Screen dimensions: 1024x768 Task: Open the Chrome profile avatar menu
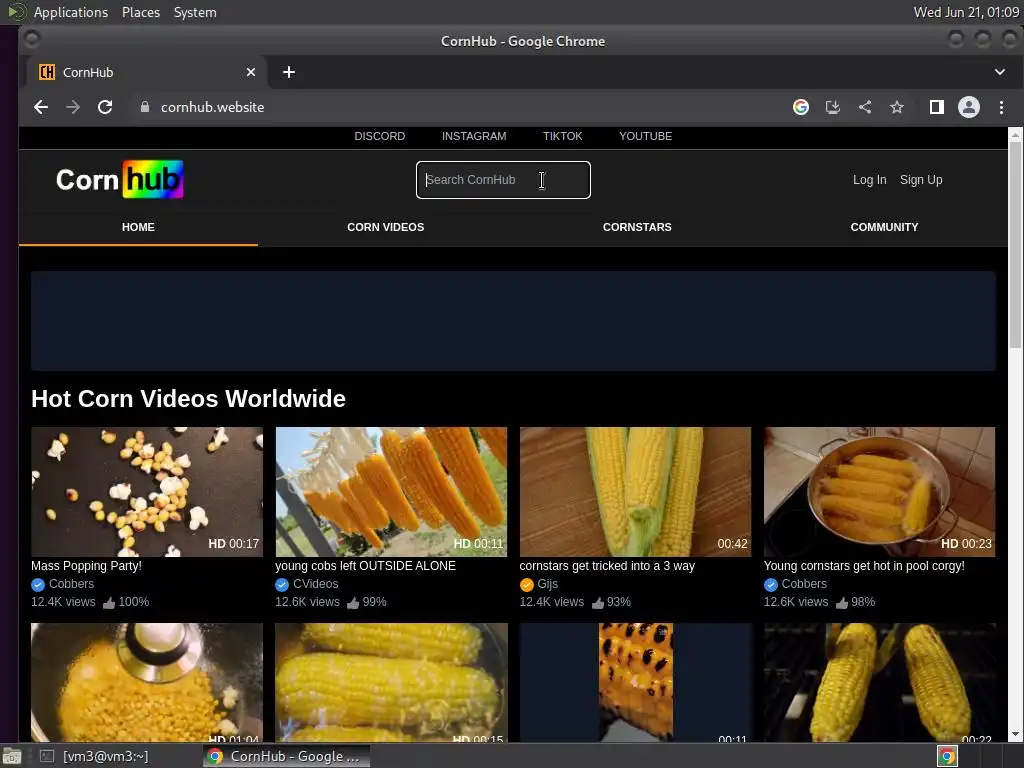pyautogui.click(x=968, y=107)
